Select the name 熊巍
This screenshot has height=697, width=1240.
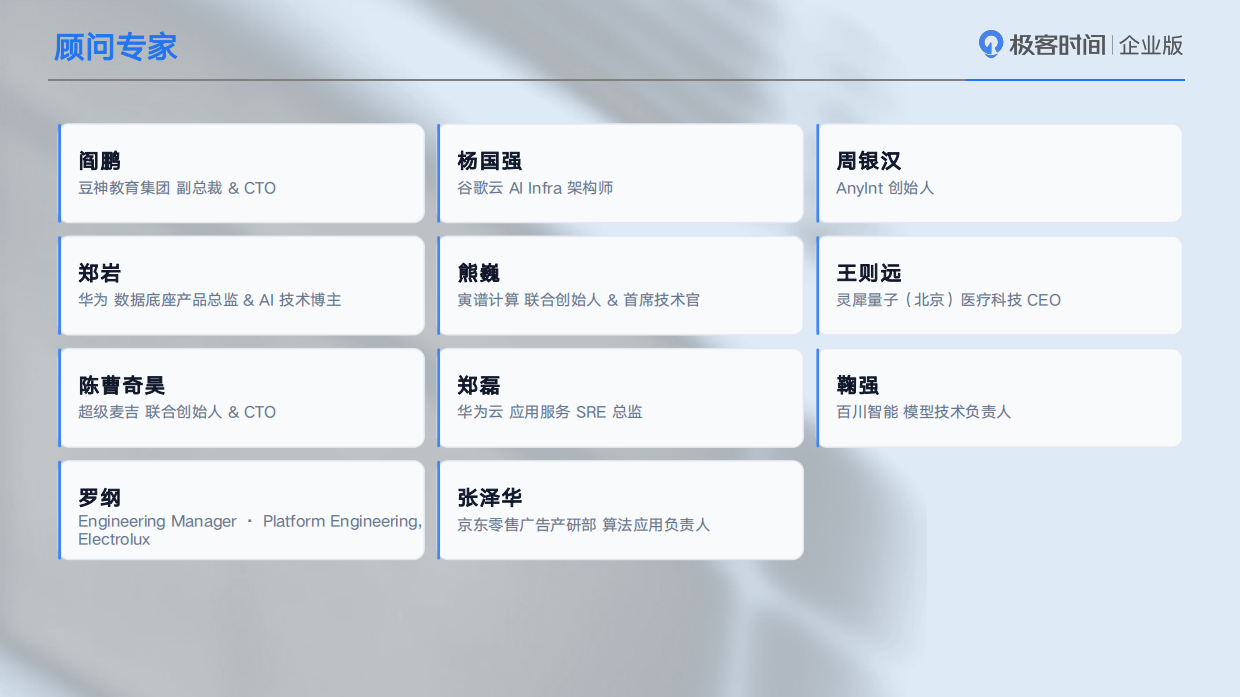click(x=479, y=273)
